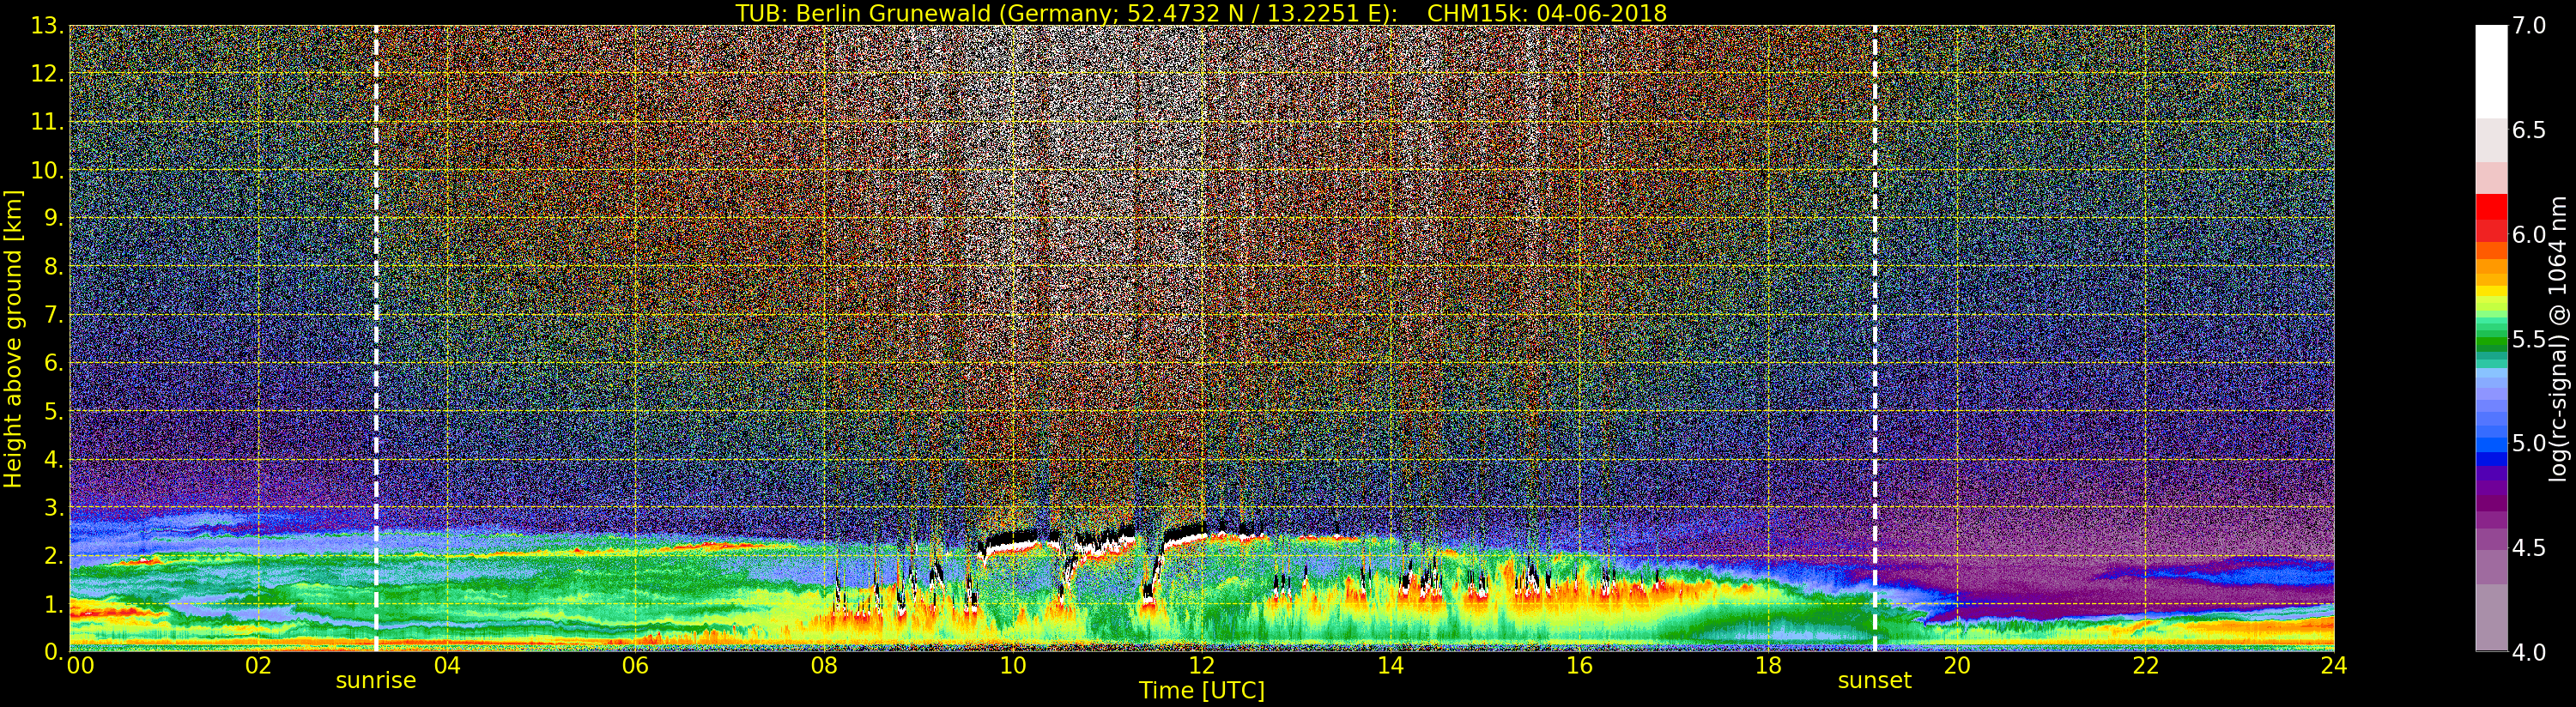The height and width of the screenshot is (707, 2576).
Task: Click the 7.0 value on colorbar scale
Action: [x=2529, y=26]
